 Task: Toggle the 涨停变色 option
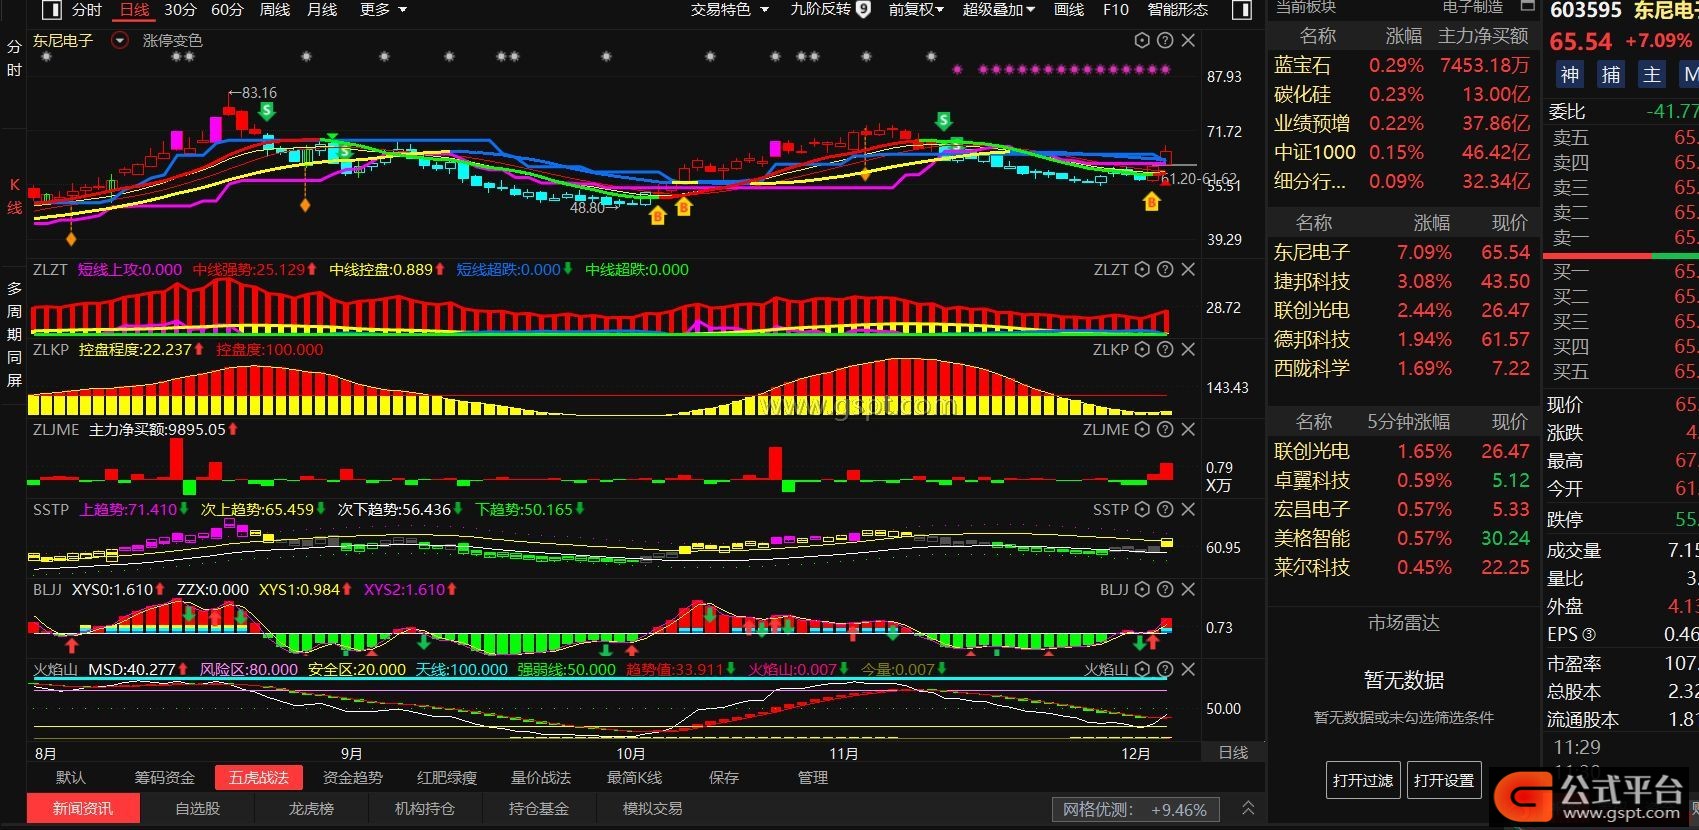(172, 41)
